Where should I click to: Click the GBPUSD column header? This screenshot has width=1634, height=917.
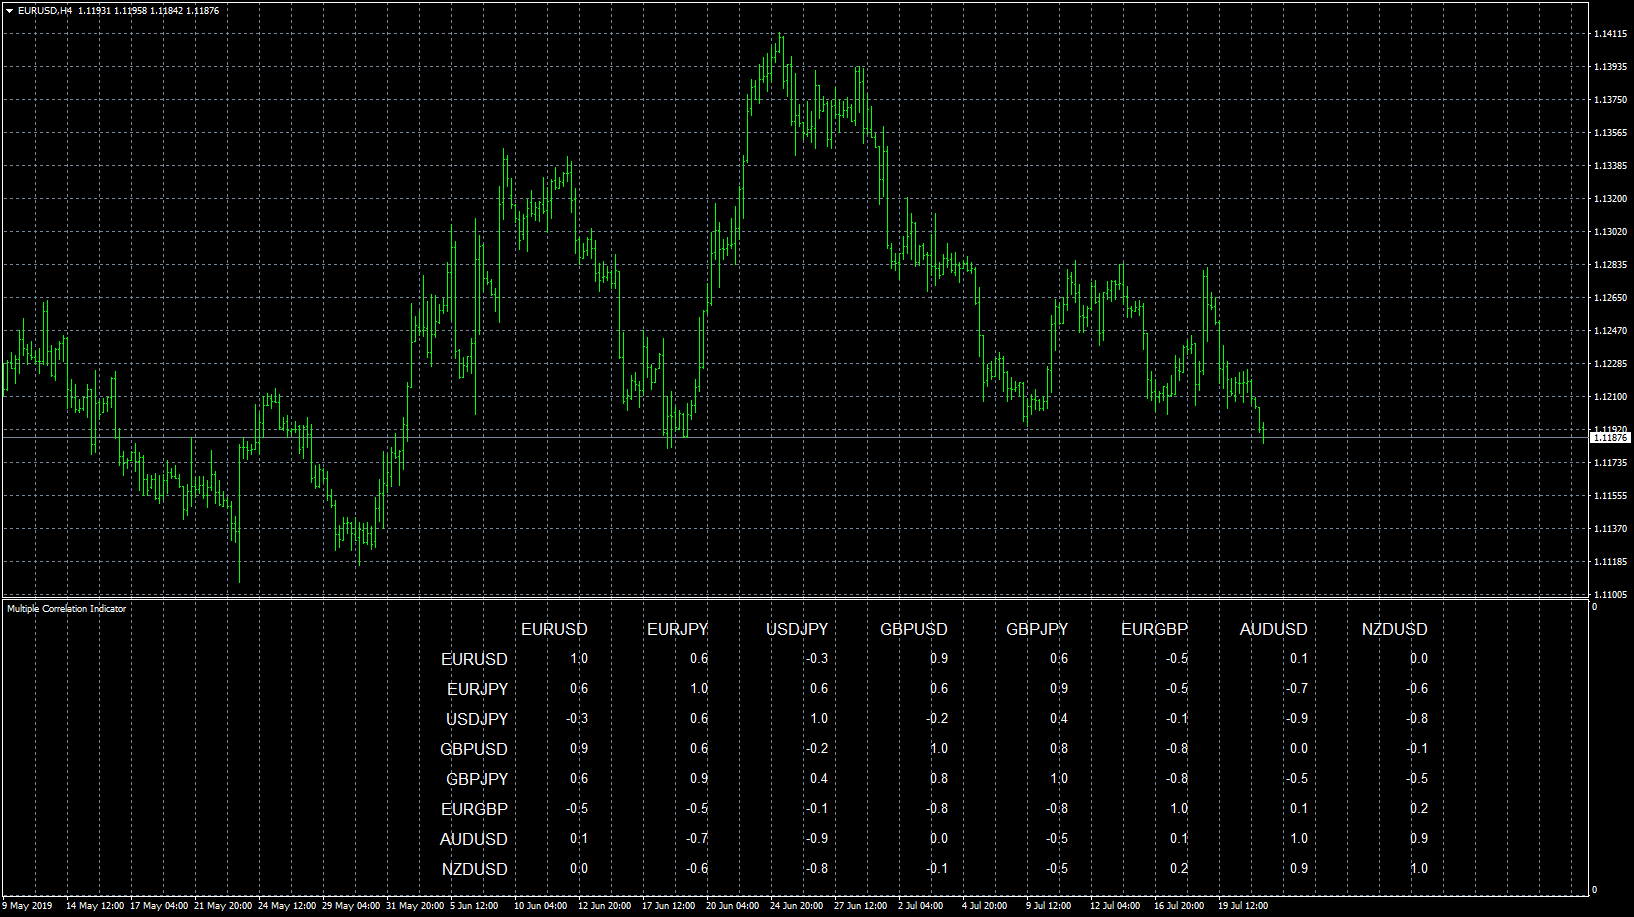[x=914, y=629]
